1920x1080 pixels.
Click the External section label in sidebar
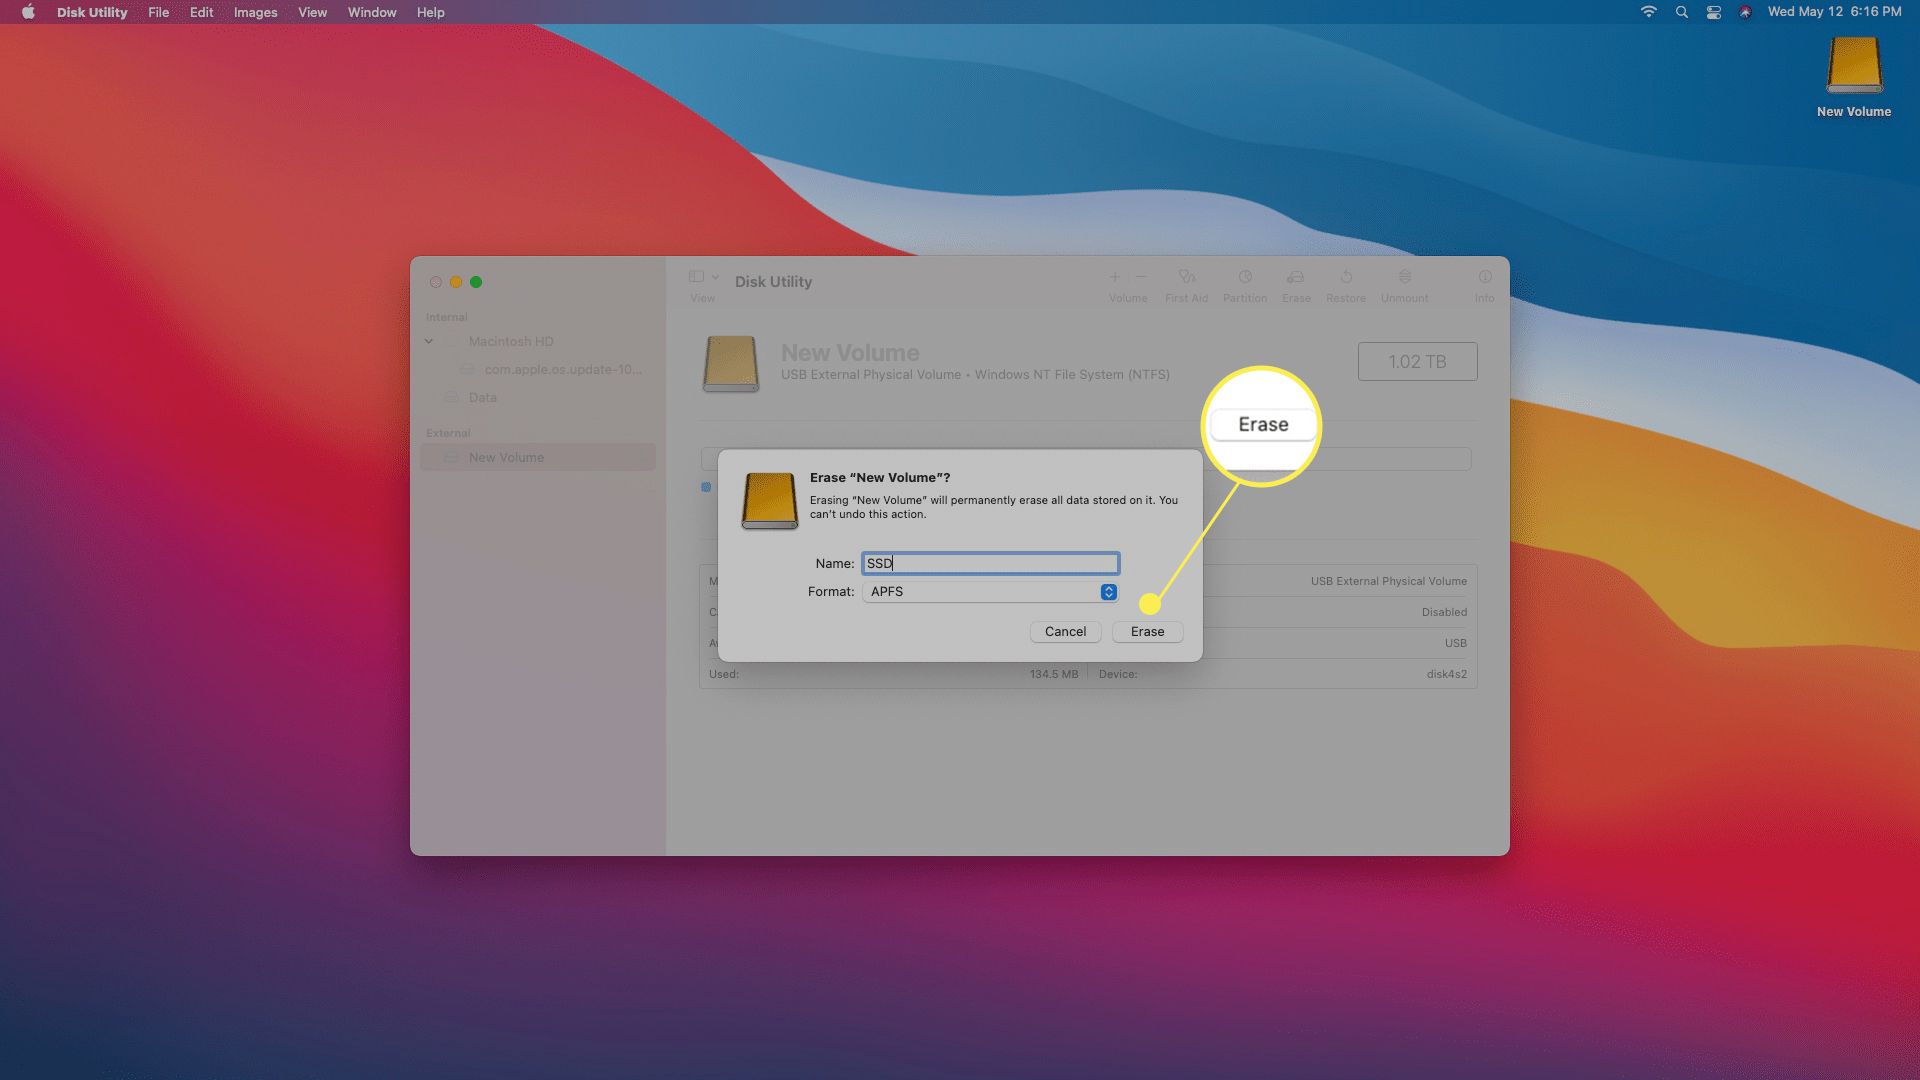[448, 433]
